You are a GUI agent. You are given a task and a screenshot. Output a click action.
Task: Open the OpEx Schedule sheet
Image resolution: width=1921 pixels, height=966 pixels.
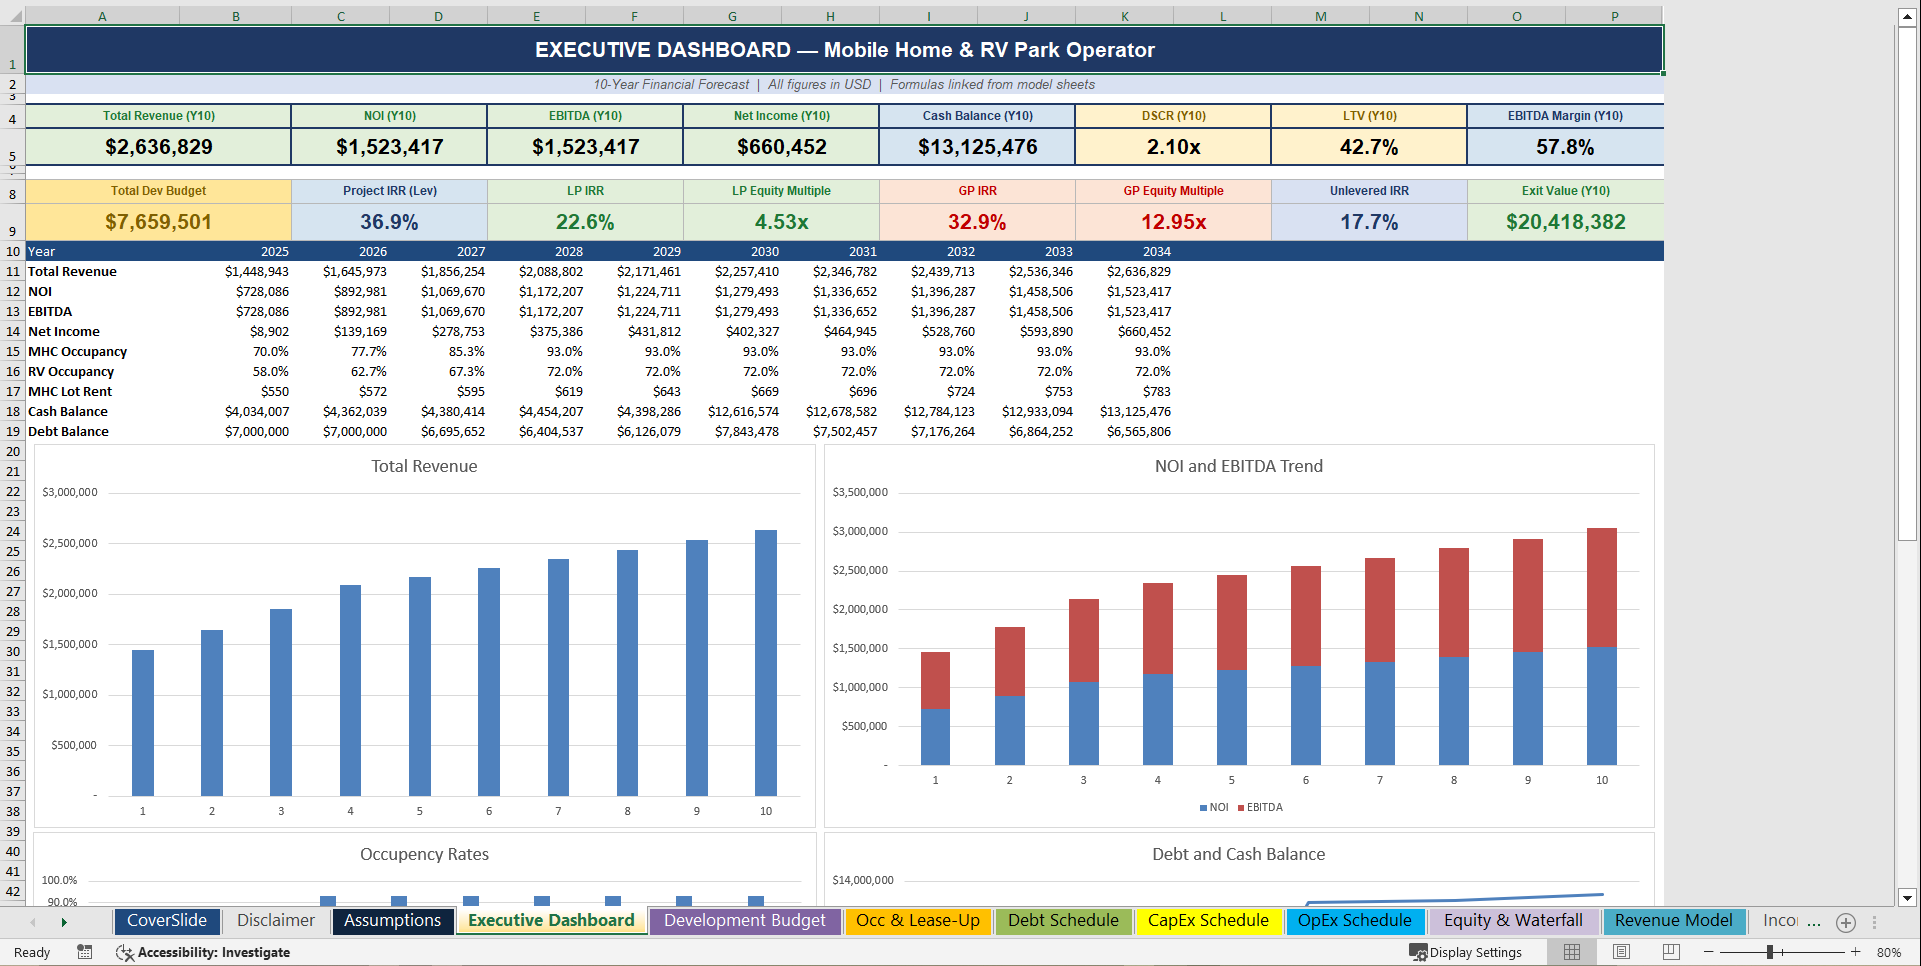1355,921
